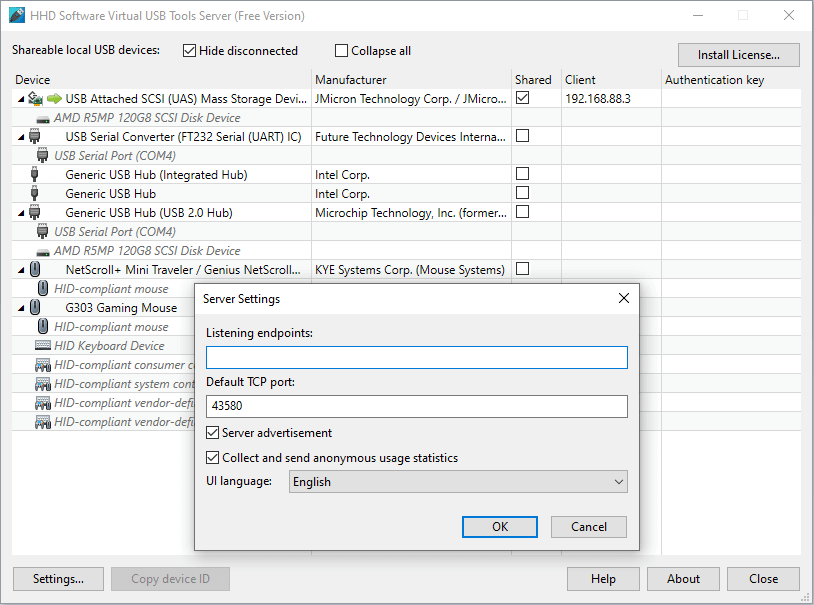Click Cancel in Server Settings dialog

tap(589, 527)
